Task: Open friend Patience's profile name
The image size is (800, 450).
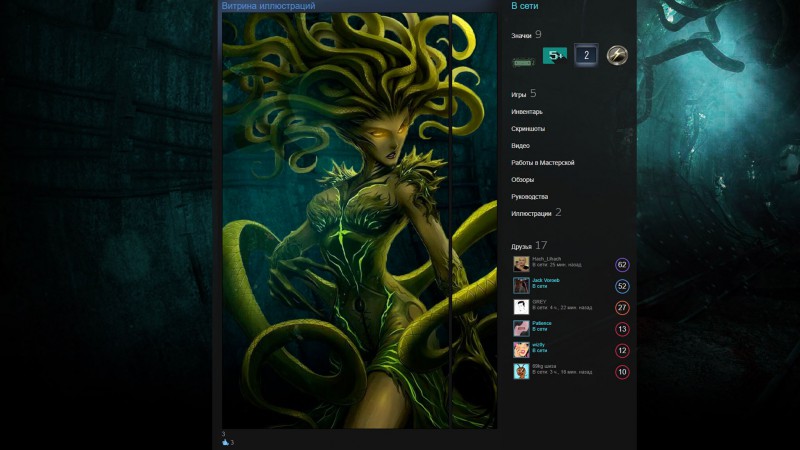Action: tap(542, 323)
